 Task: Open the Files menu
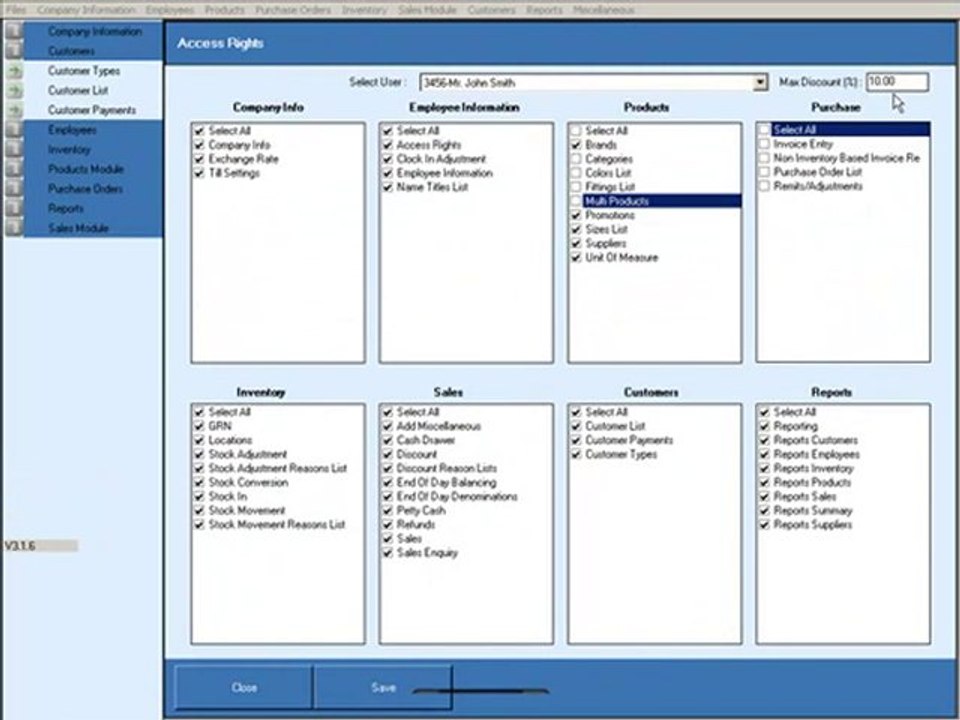[x=16, y=10]
